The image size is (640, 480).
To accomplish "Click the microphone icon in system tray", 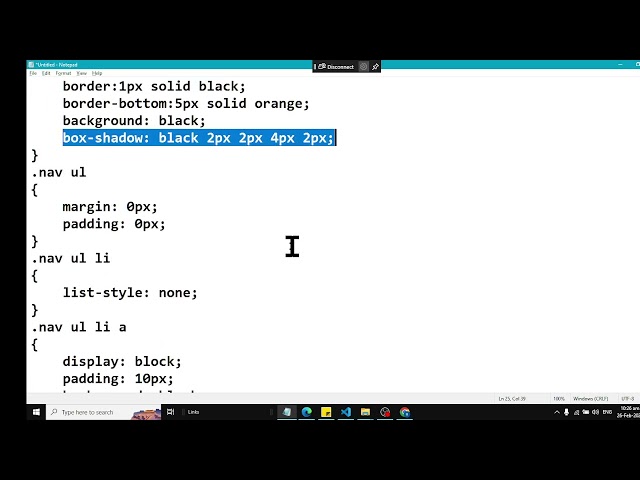I will click(567, 412).
